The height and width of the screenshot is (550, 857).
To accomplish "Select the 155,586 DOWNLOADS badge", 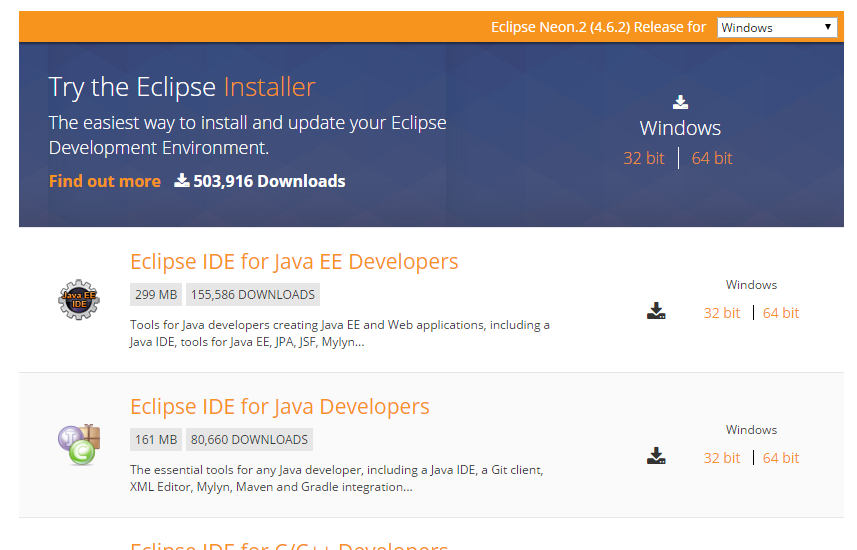I will click(x=253, y=295).
